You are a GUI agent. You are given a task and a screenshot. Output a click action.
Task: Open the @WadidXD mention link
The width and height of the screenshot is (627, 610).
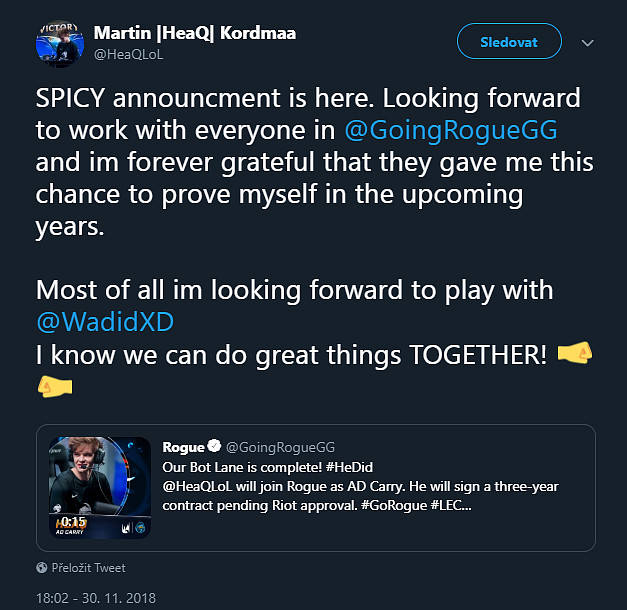pos(98,324)
